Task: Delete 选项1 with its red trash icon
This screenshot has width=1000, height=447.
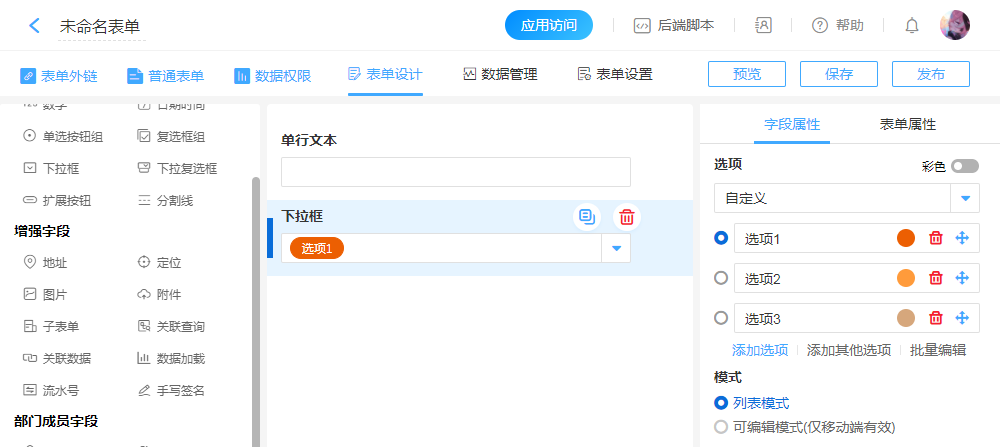Action: pyautogui.click(x=936, y=238)
